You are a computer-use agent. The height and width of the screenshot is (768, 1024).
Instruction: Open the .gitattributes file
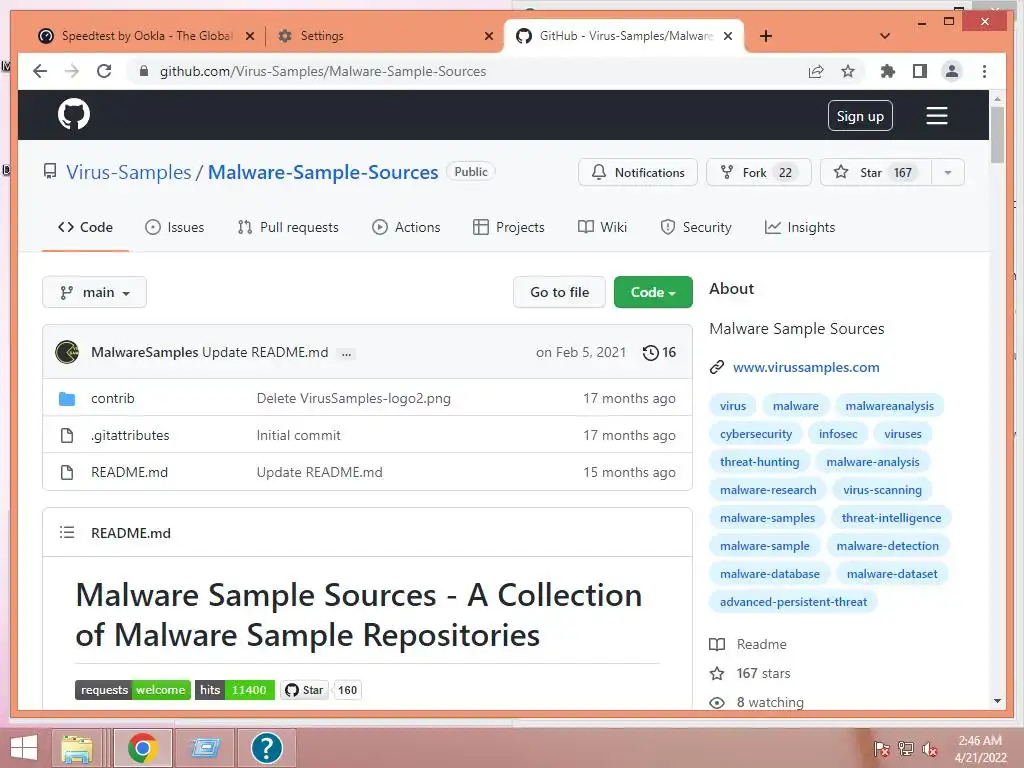tap(130, 436)
